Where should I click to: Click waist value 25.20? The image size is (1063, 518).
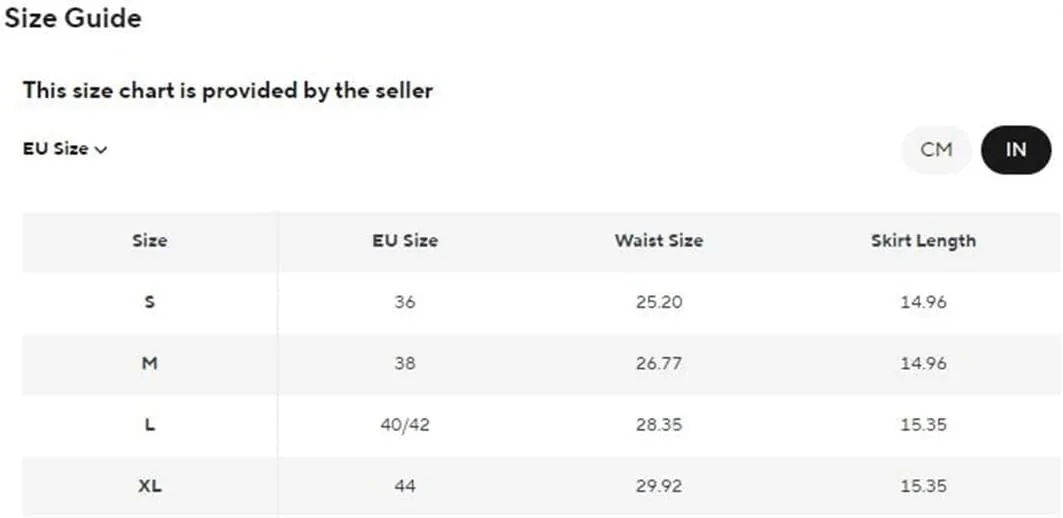click(659, 302)
